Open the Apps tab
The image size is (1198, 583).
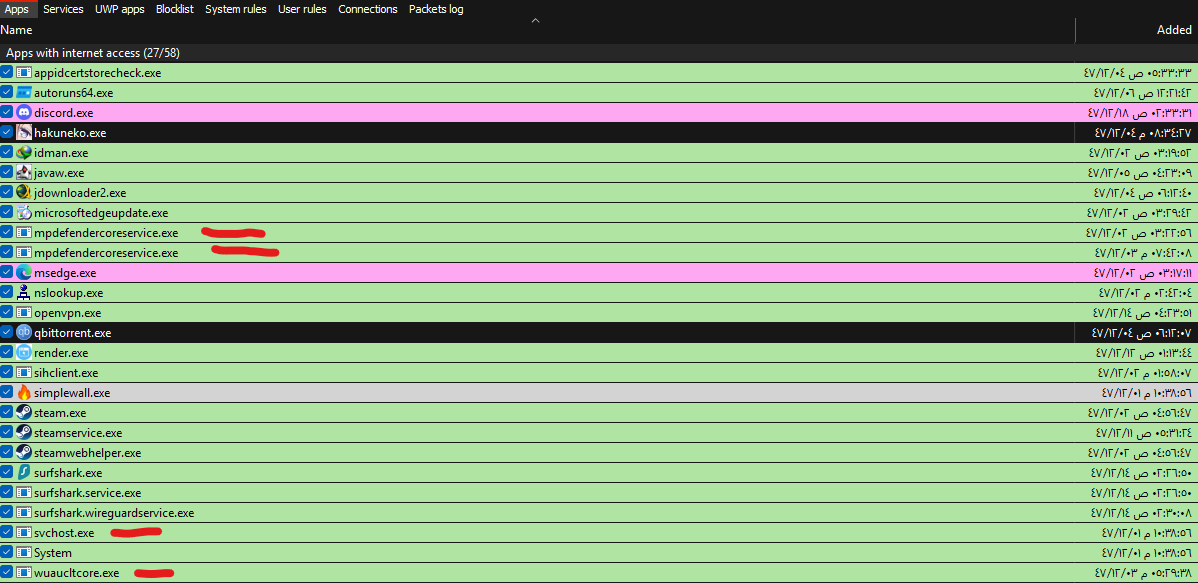pos(16,9)
